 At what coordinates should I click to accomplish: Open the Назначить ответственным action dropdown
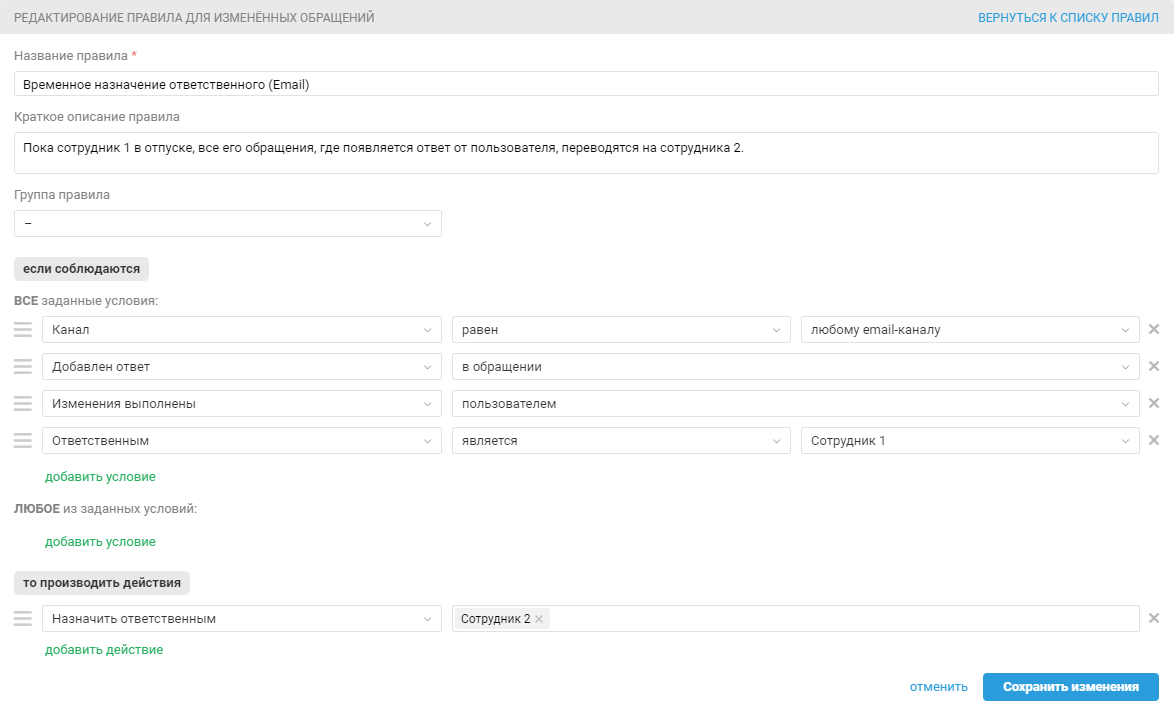click(242, 618)
